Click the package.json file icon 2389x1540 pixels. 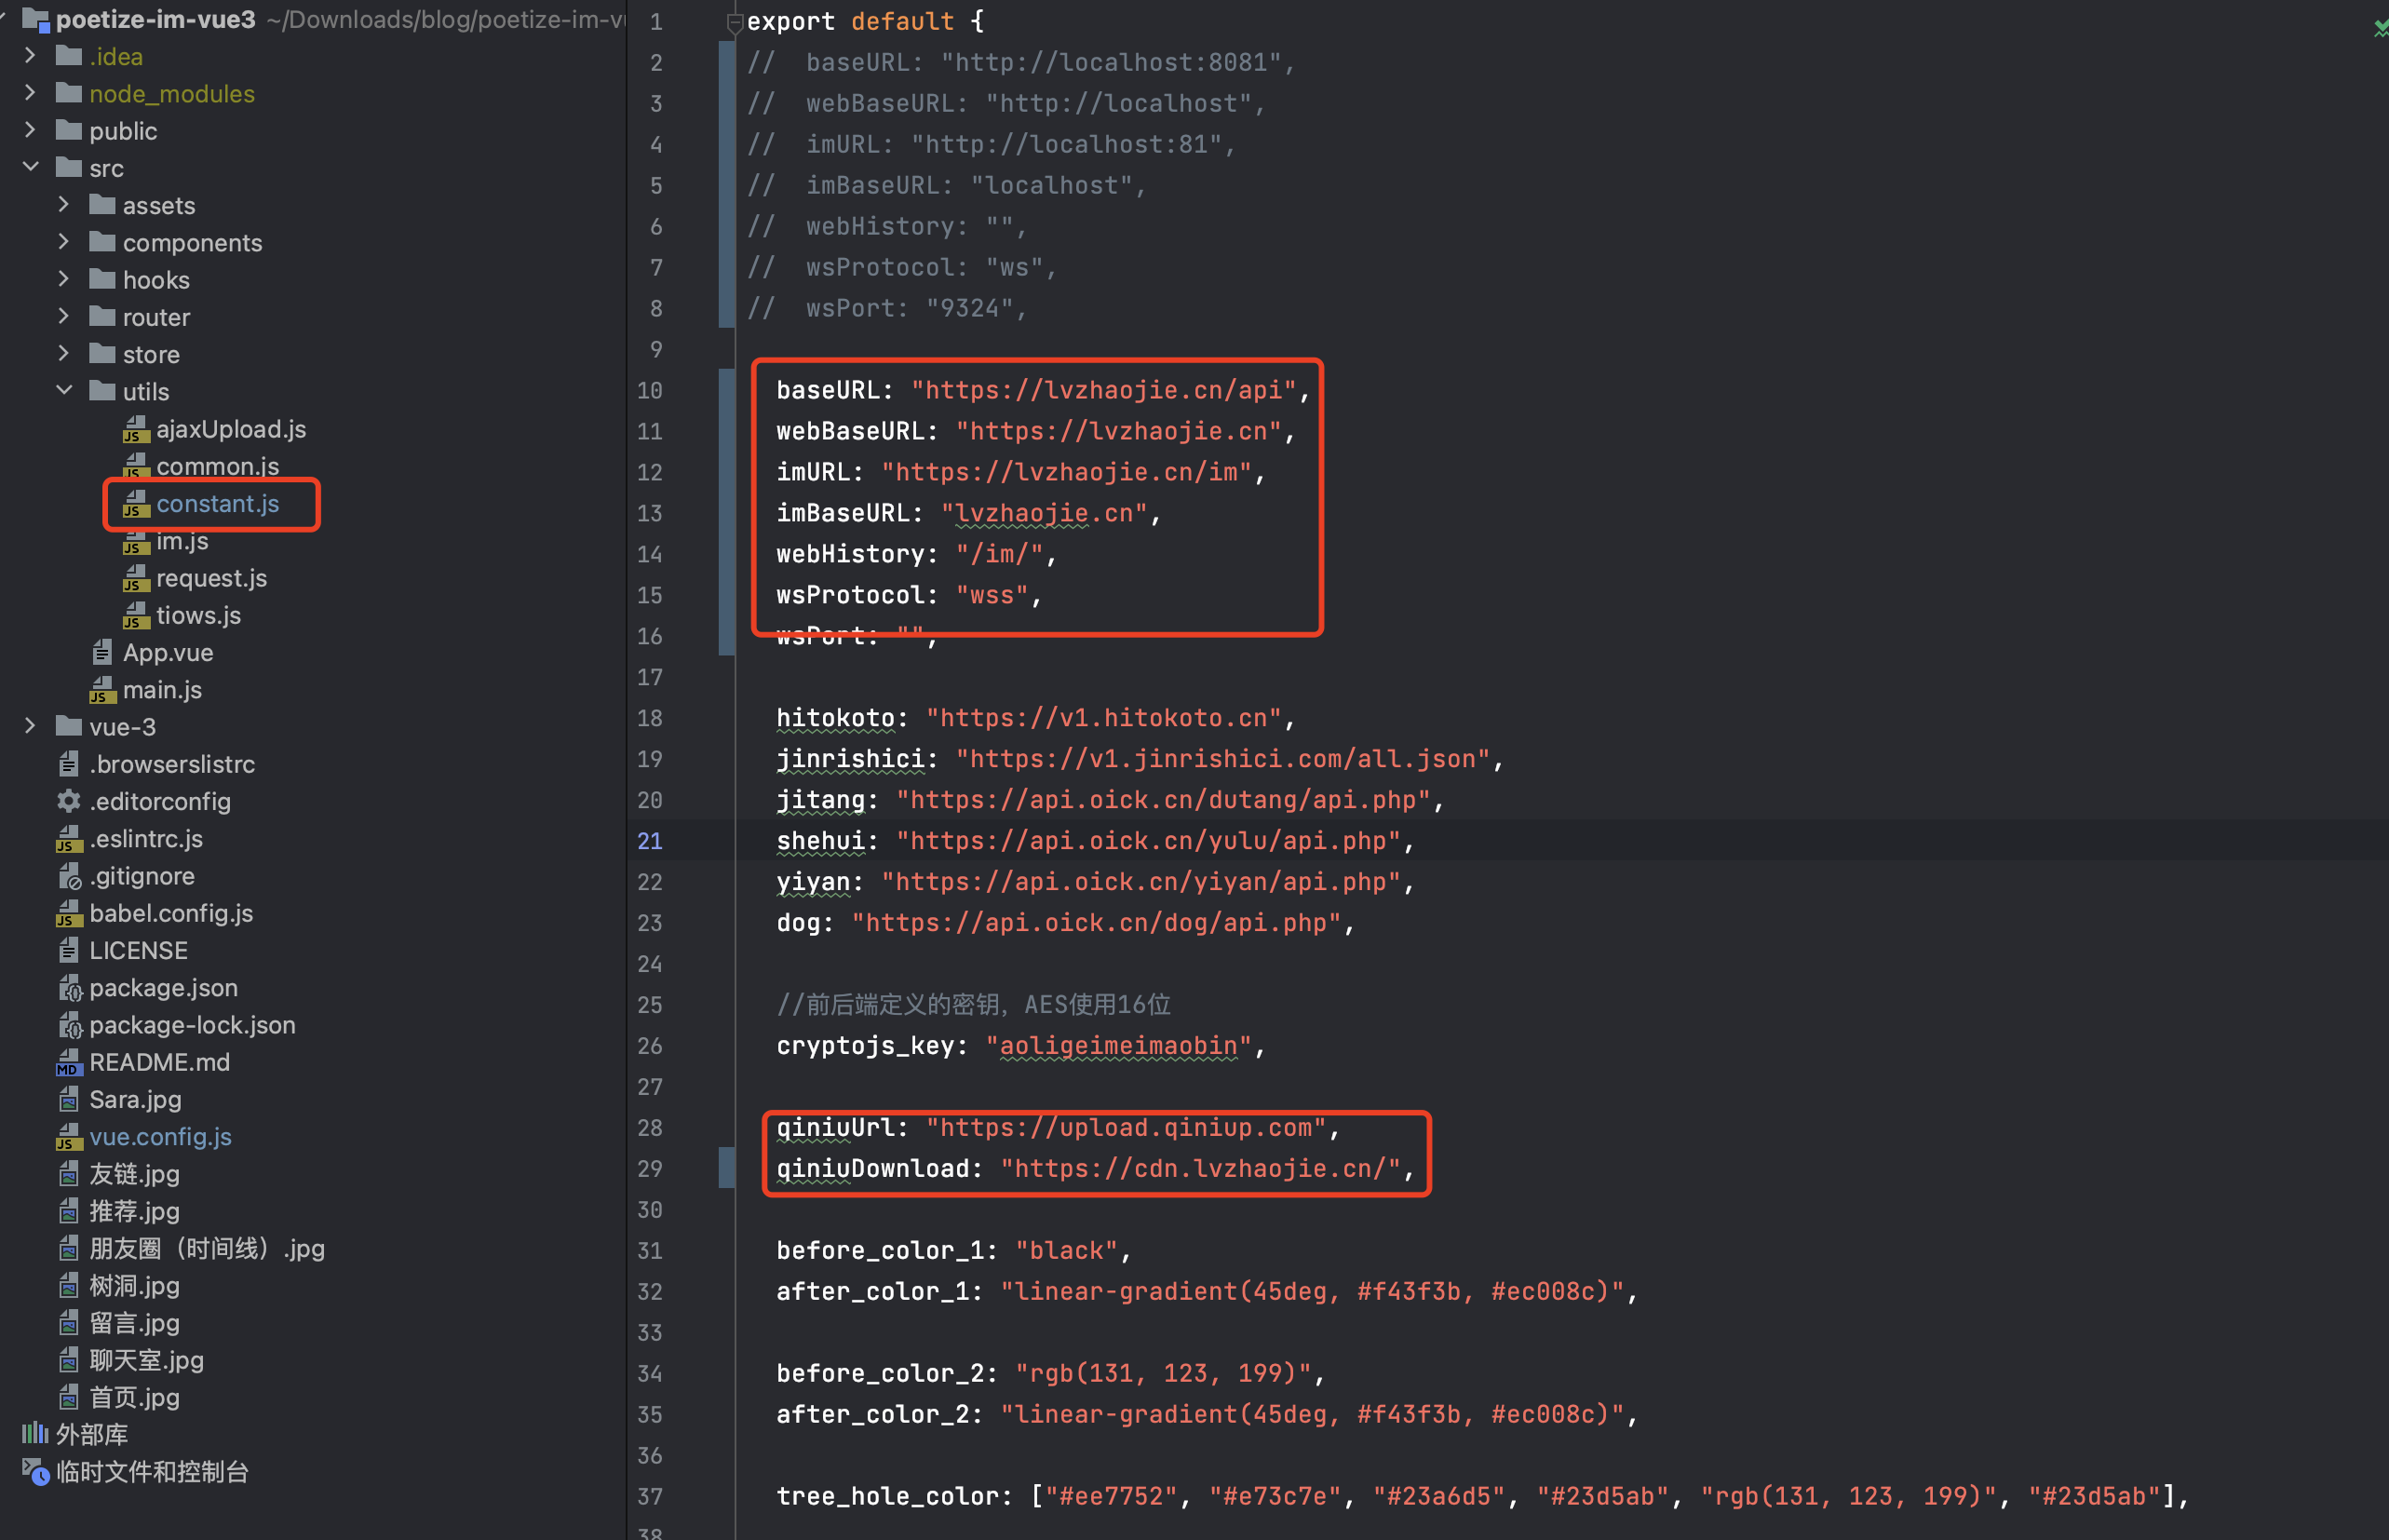[69, 989]
